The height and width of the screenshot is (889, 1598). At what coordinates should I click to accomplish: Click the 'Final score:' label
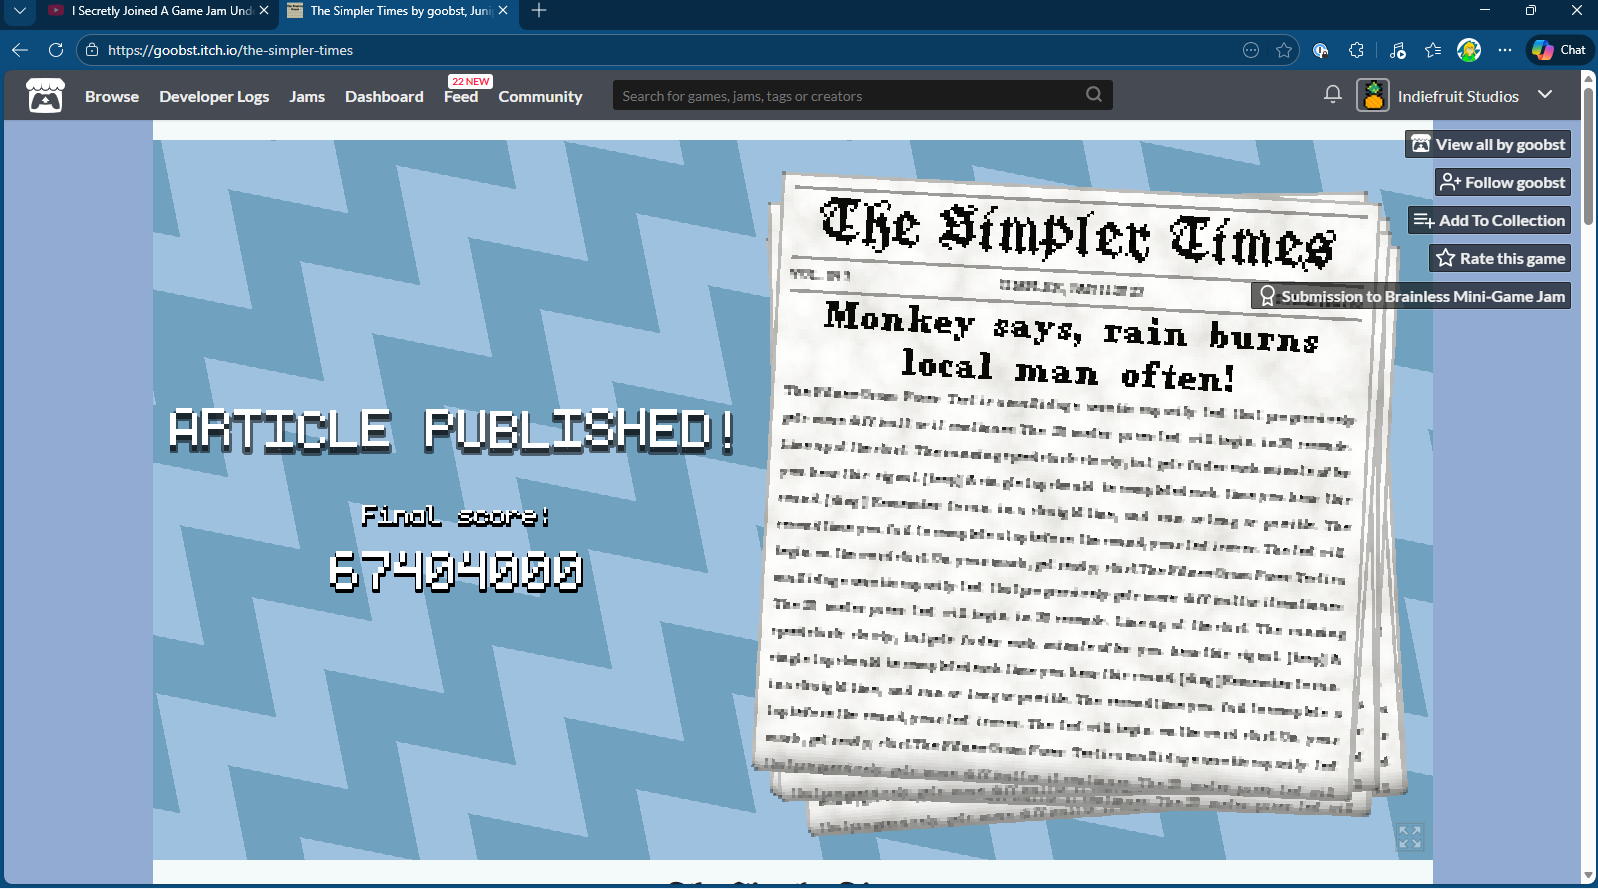455,516
